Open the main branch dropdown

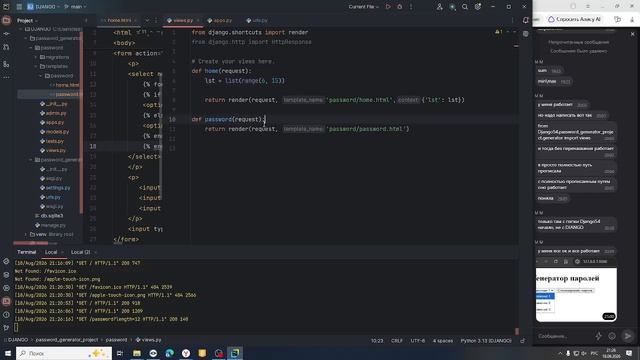click(x=75, y=7)
